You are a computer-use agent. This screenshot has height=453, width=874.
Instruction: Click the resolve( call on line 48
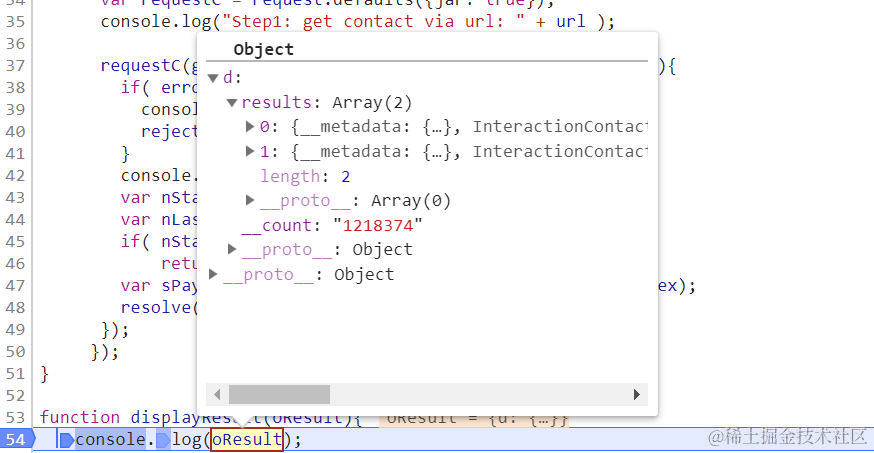(x=159, y=308)
